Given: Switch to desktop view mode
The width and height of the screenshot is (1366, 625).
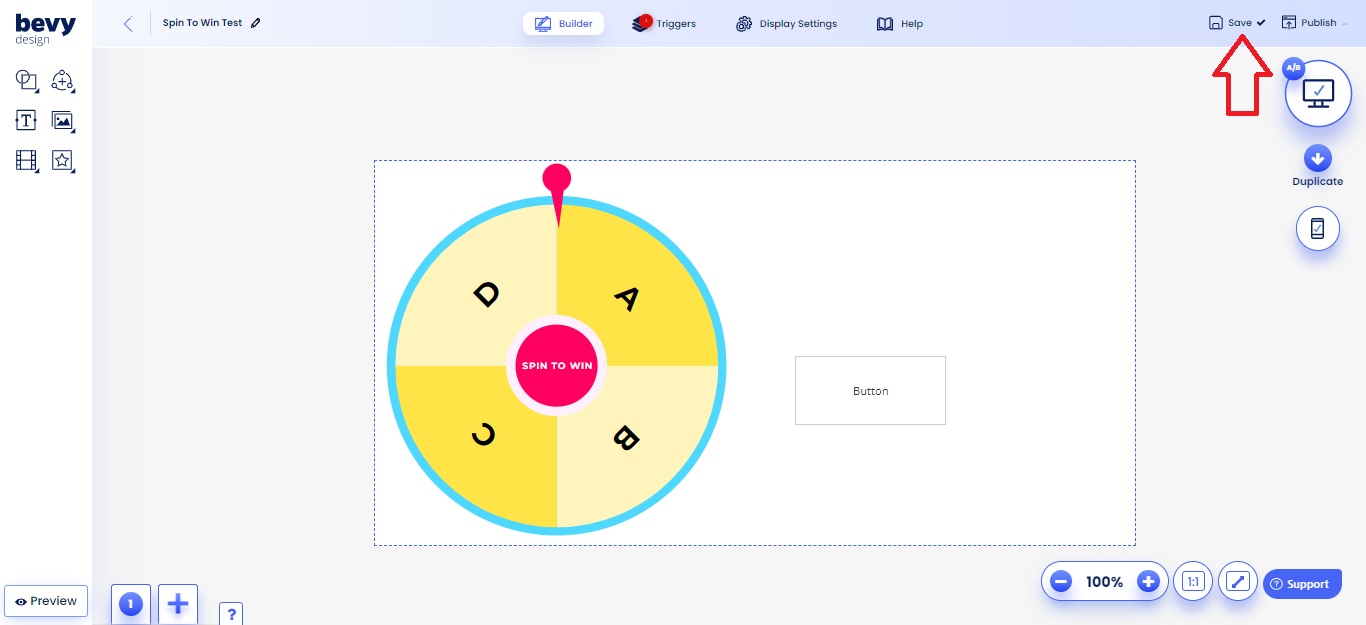Looking at the screenshot, I should click(x=1317, y=92).
